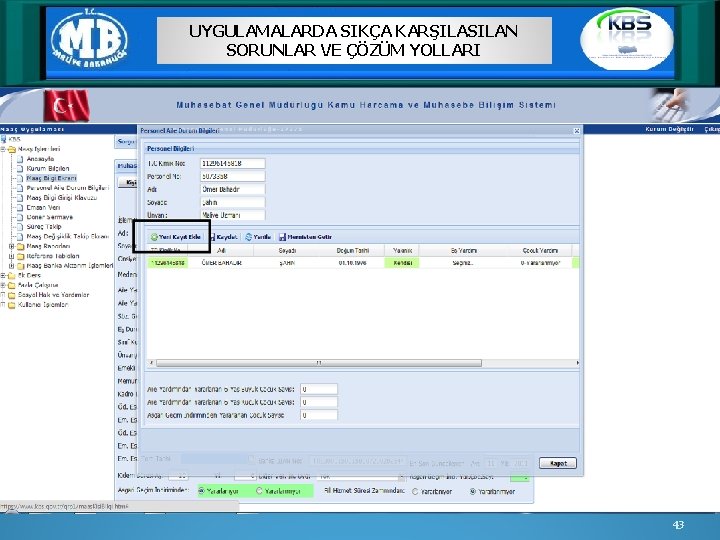Expand the Maaş Raporları tree node

pyautogui.click(x=11, y=247)
